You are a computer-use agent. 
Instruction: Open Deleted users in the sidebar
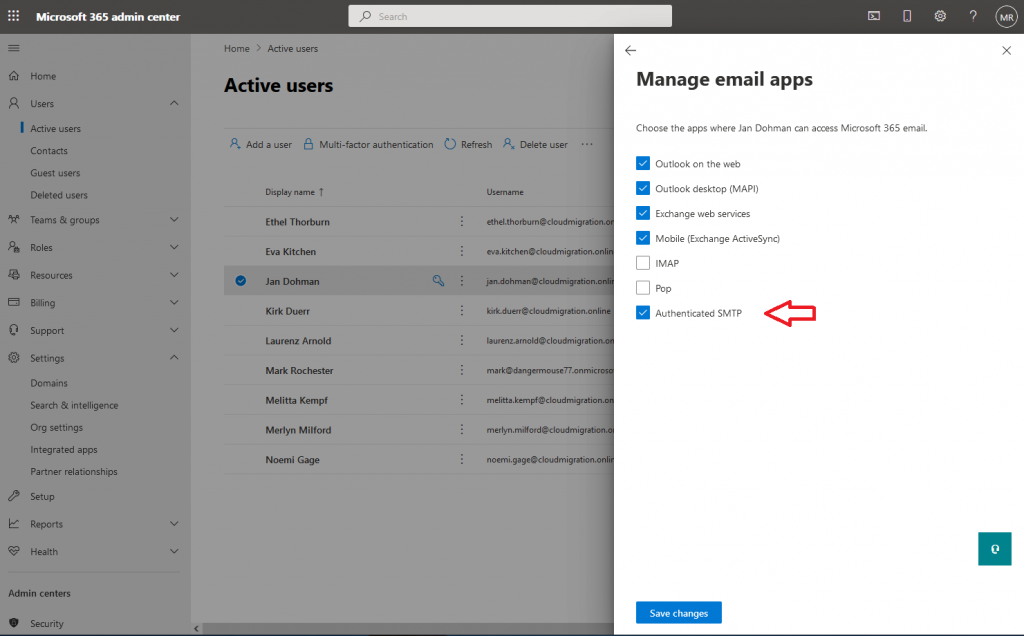tap(59, 195)
